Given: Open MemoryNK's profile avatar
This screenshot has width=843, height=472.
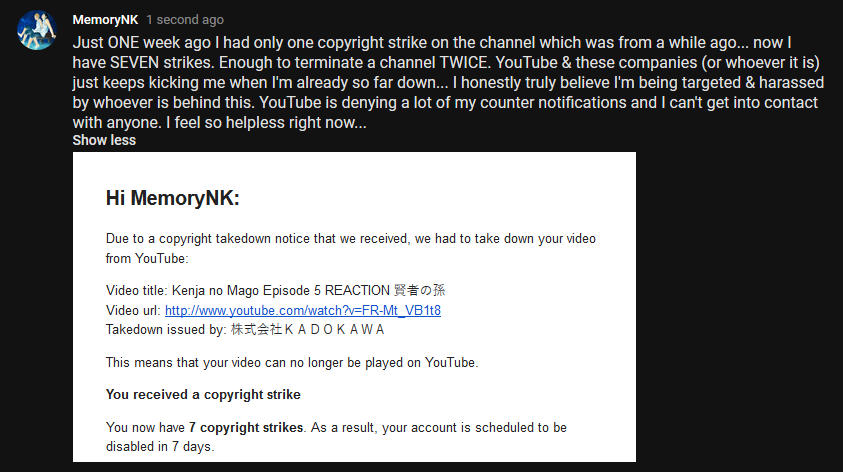Looking at the screenshot, I should click(37, 30).
